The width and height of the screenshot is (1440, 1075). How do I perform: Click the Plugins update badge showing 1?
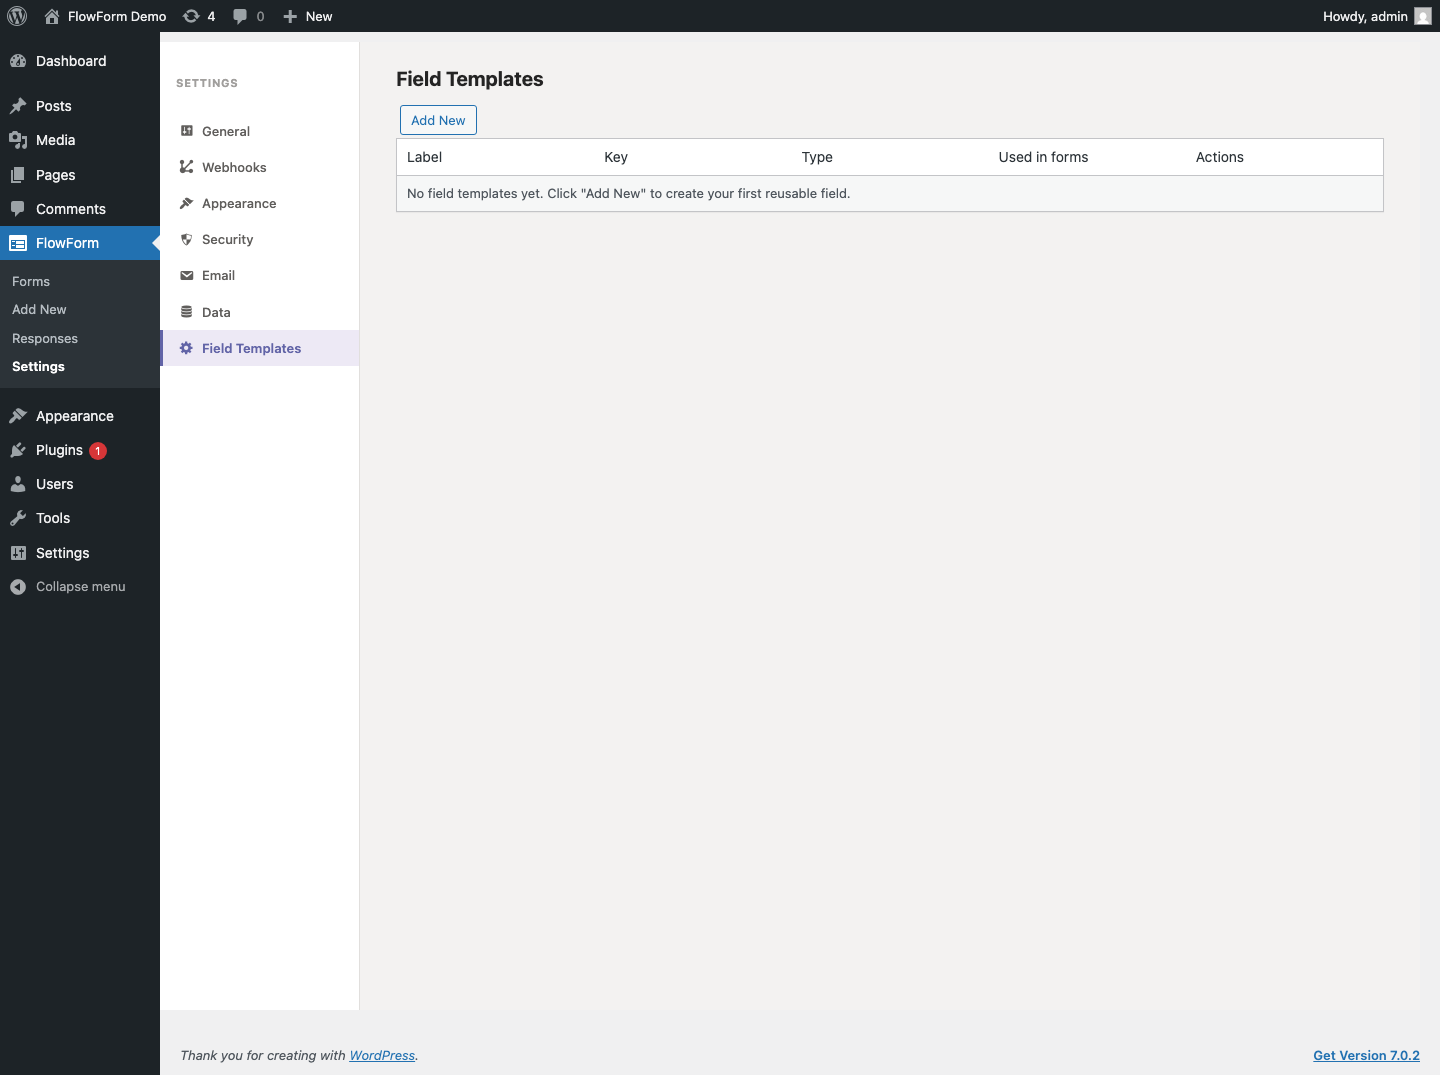pyautogui.click(x=98, y=451)
